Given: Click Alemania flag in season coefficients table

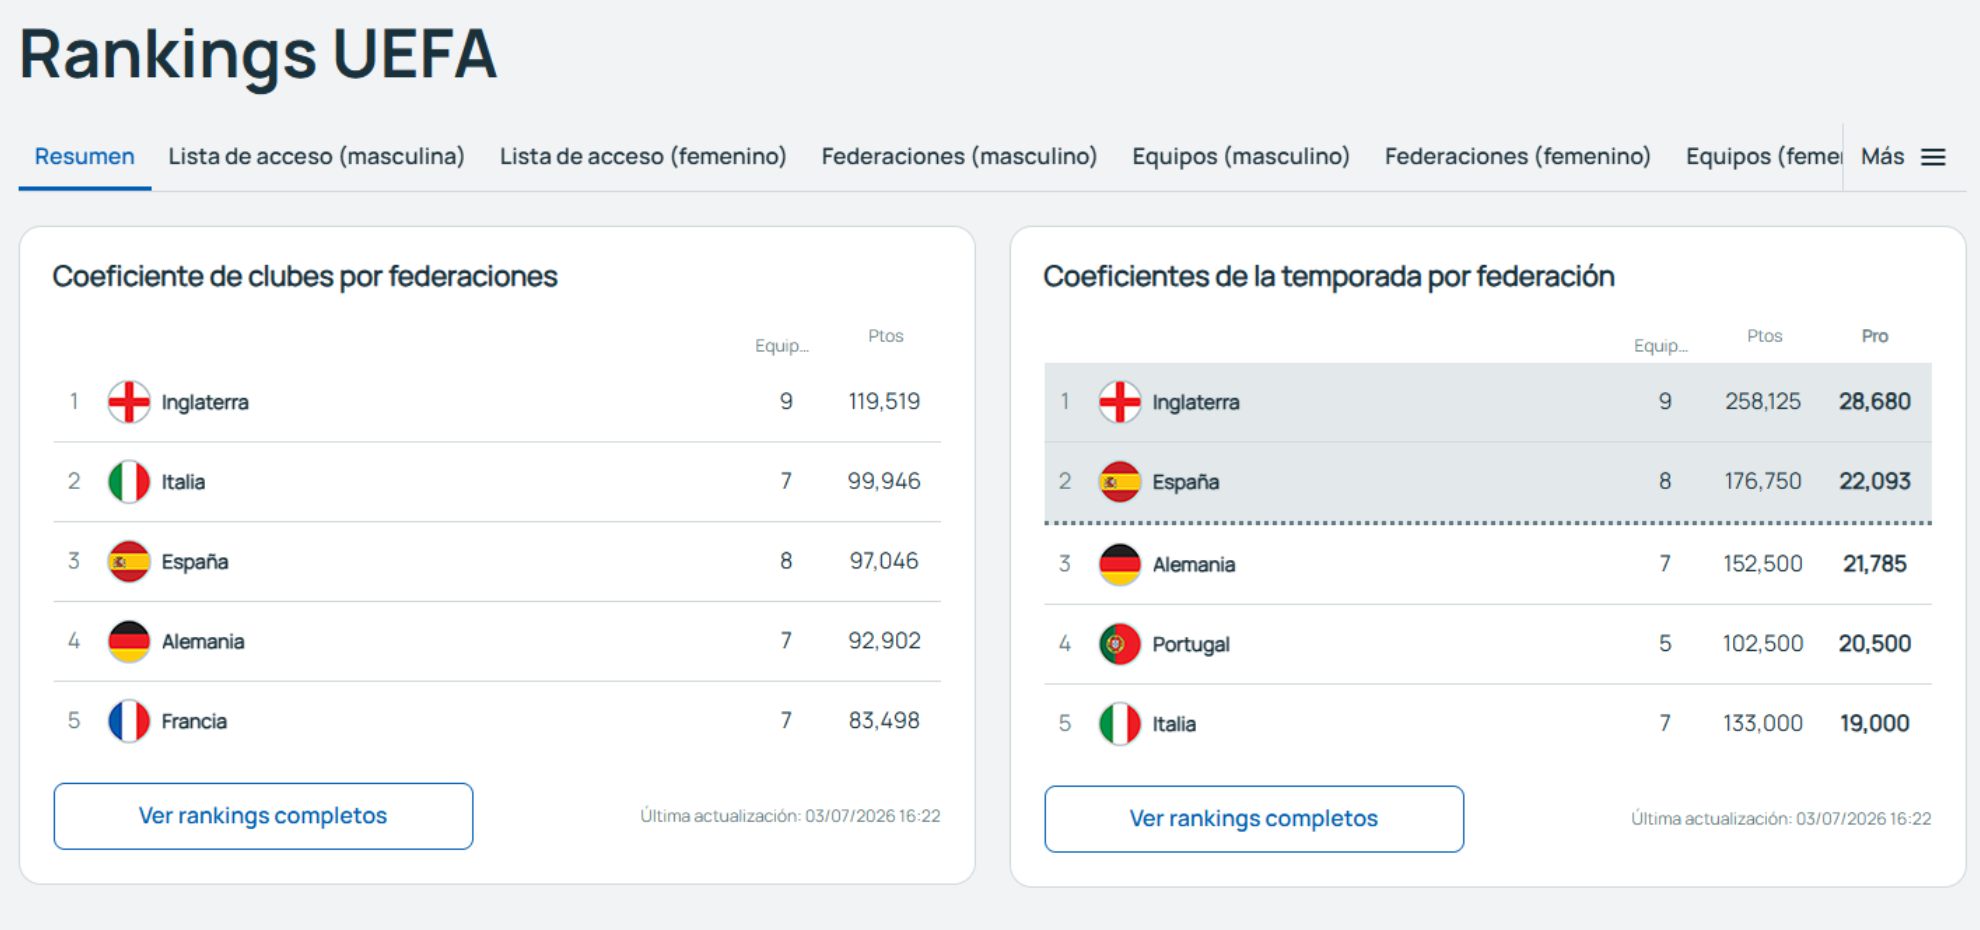Looking at the screenshot, I should [x=1120, y=564].
